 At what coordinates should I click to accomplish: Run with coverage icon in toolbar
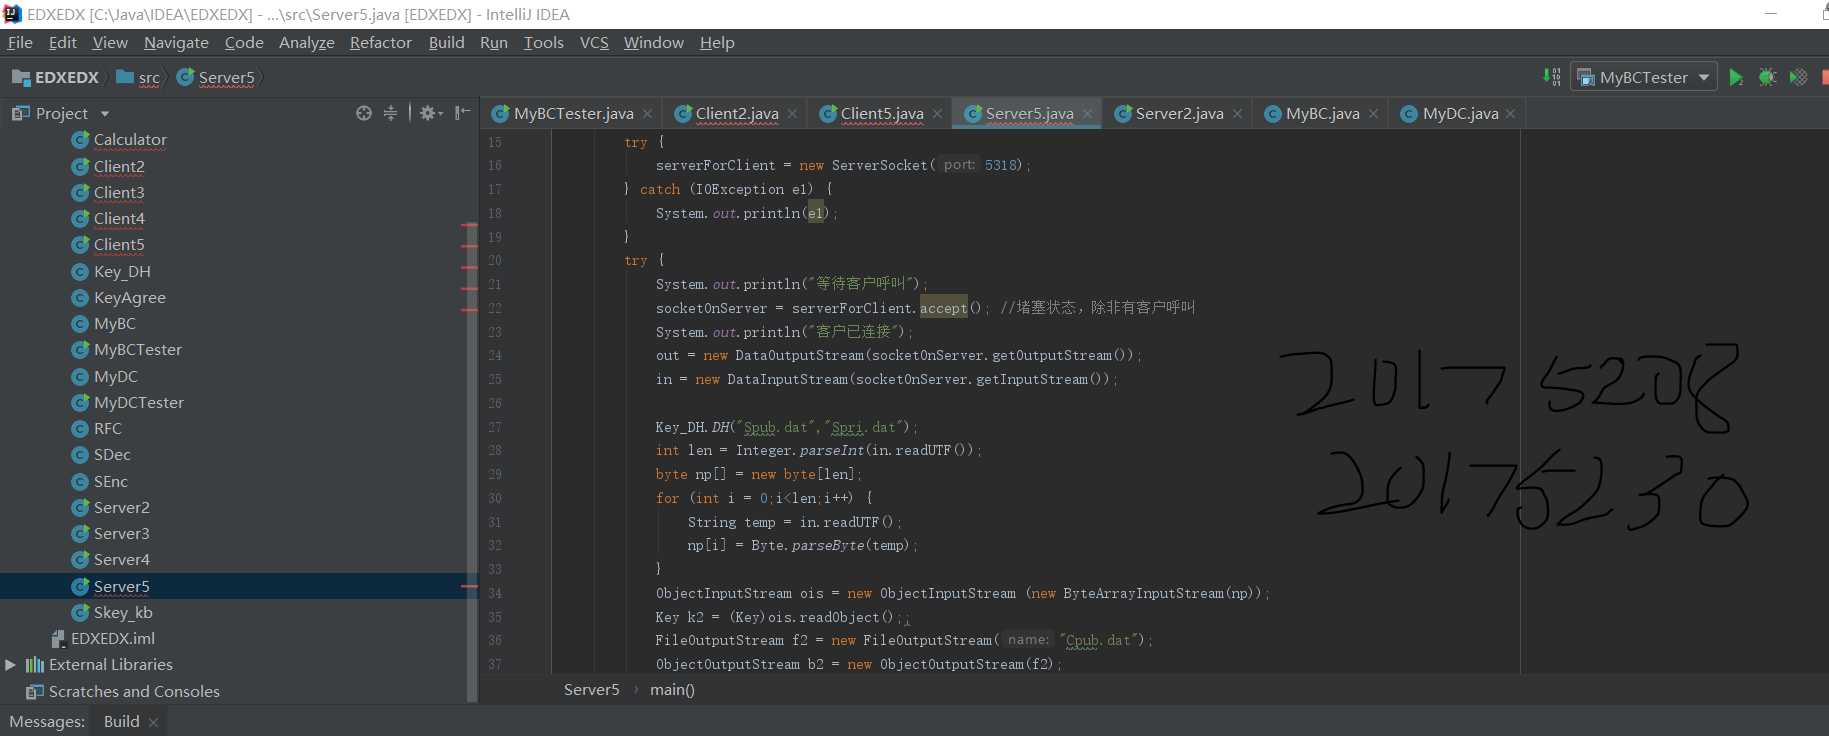coord(1798,77)
